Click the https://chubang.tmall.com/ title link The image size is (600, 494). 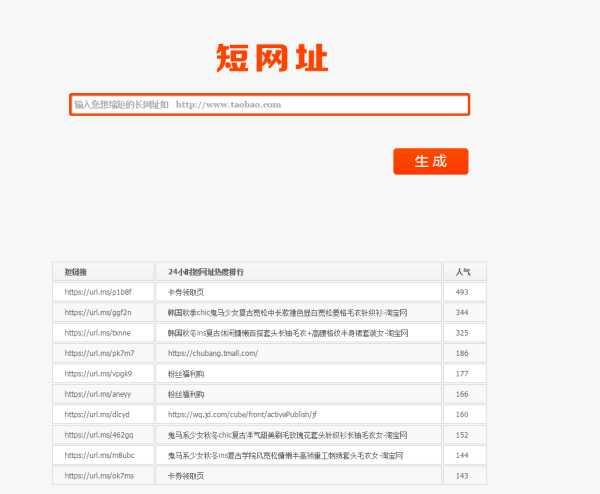pos(213,353)
